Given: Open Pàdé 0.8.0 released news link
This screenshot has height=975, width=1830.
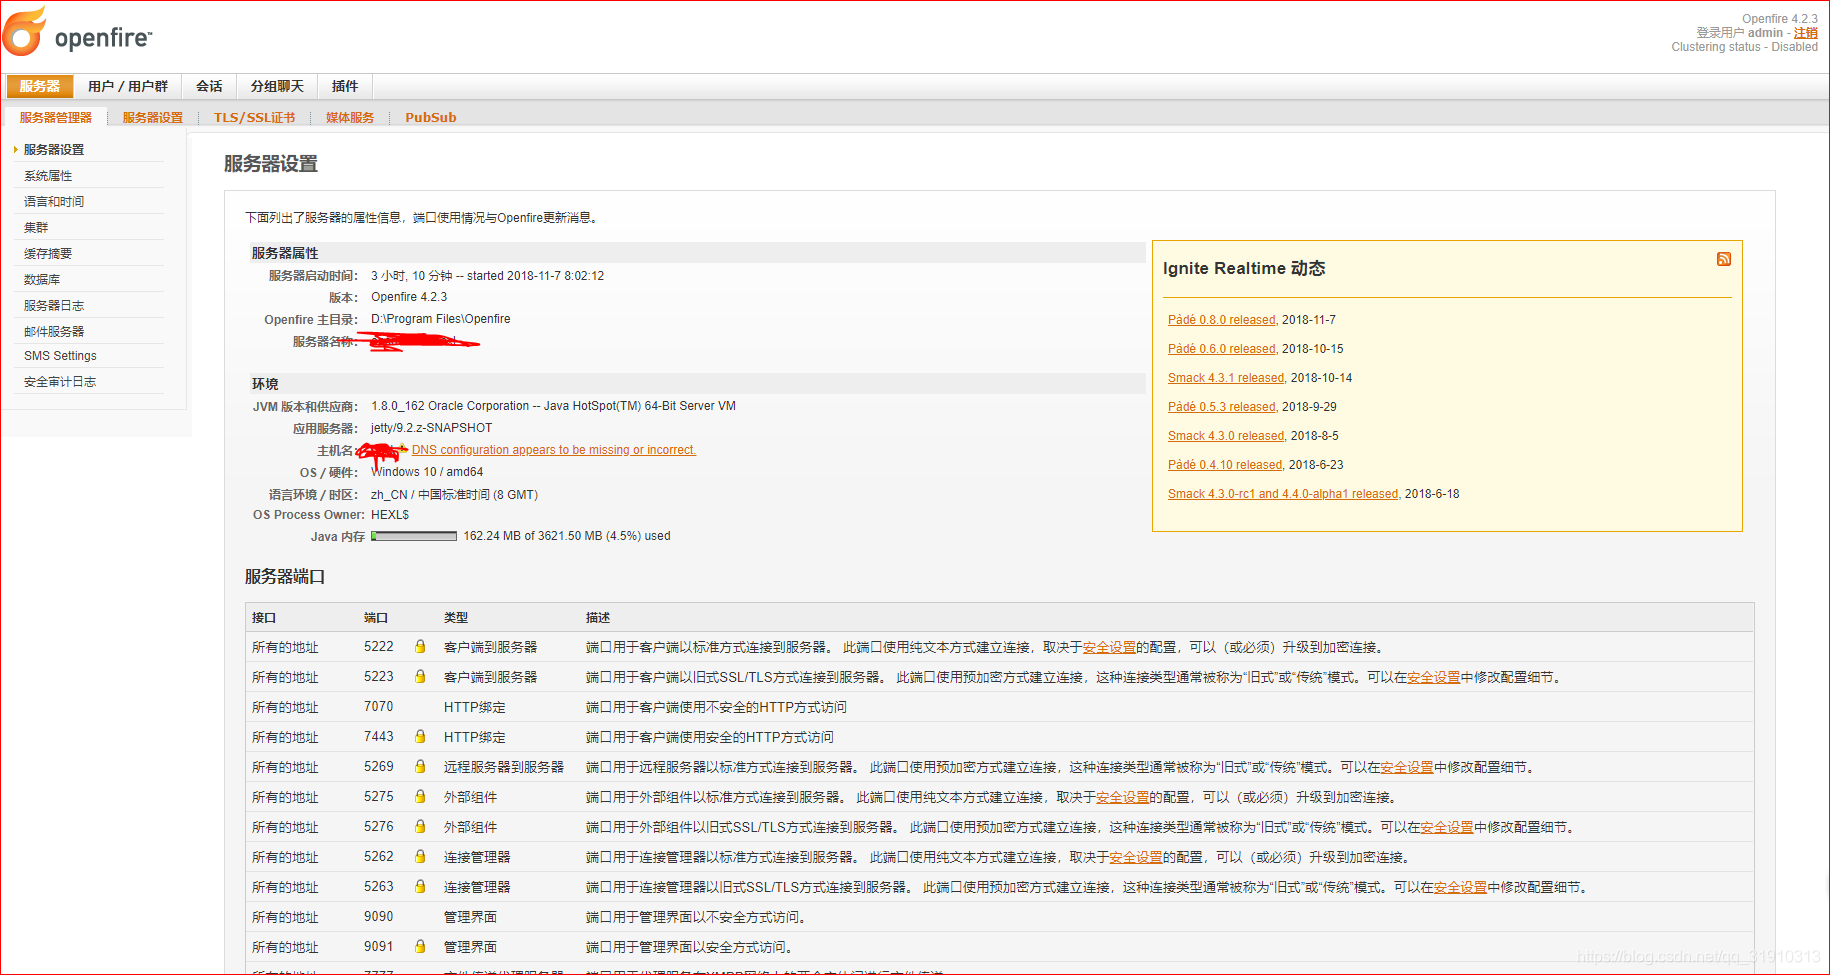Looking at the screenshot, I should point(1222,320).
